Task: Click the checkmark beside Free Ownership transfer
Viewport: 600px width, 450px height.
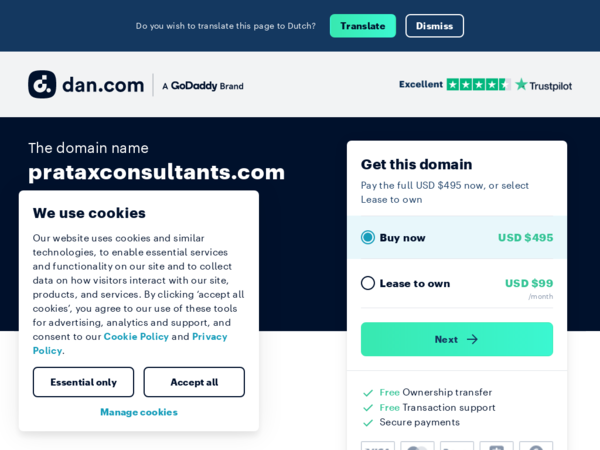Action: click(x=368, y=393)
